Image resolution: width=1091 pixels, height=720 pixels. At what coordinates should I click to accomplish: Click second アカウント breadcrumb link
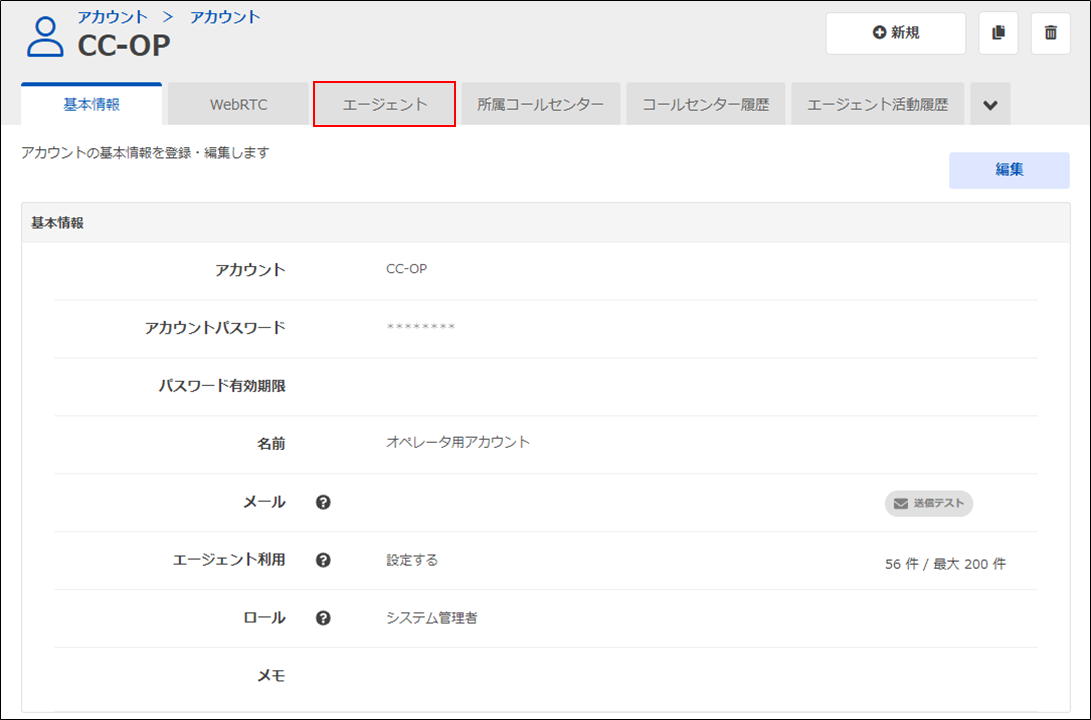coord(225,17)
